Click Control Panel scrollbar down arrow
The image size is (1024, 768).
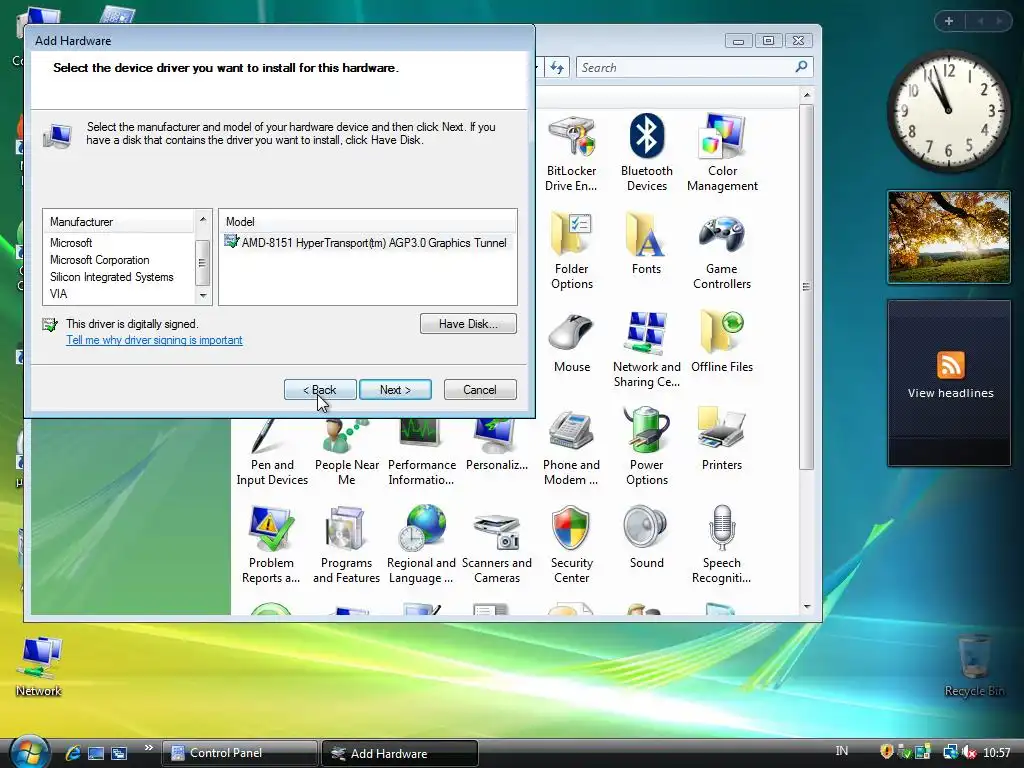pos(807,607)
